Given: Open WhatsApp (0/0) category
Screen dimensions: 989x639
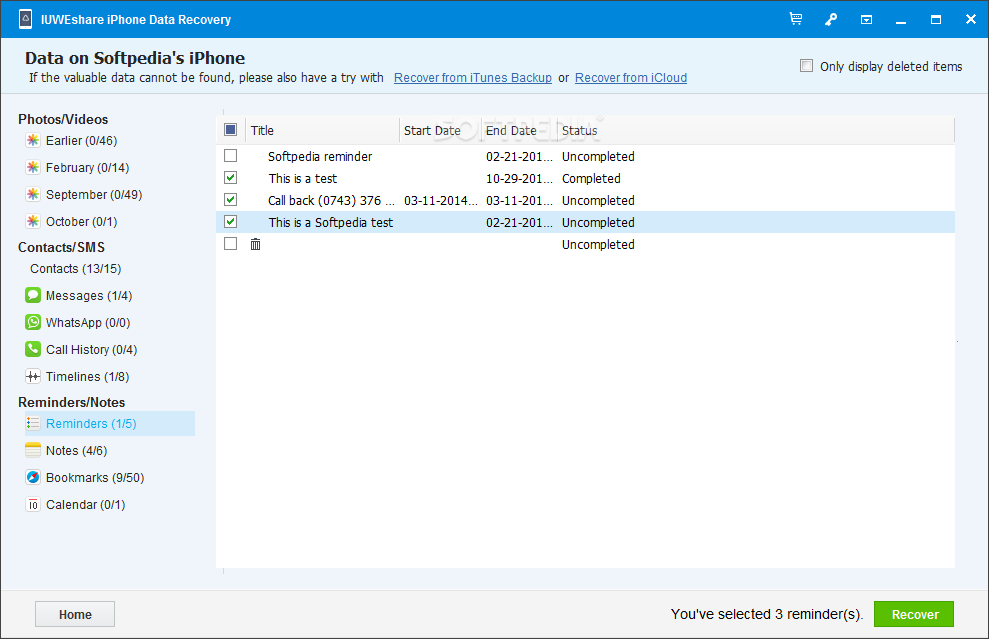Looking at the screenshot, I should click(88, 323).
